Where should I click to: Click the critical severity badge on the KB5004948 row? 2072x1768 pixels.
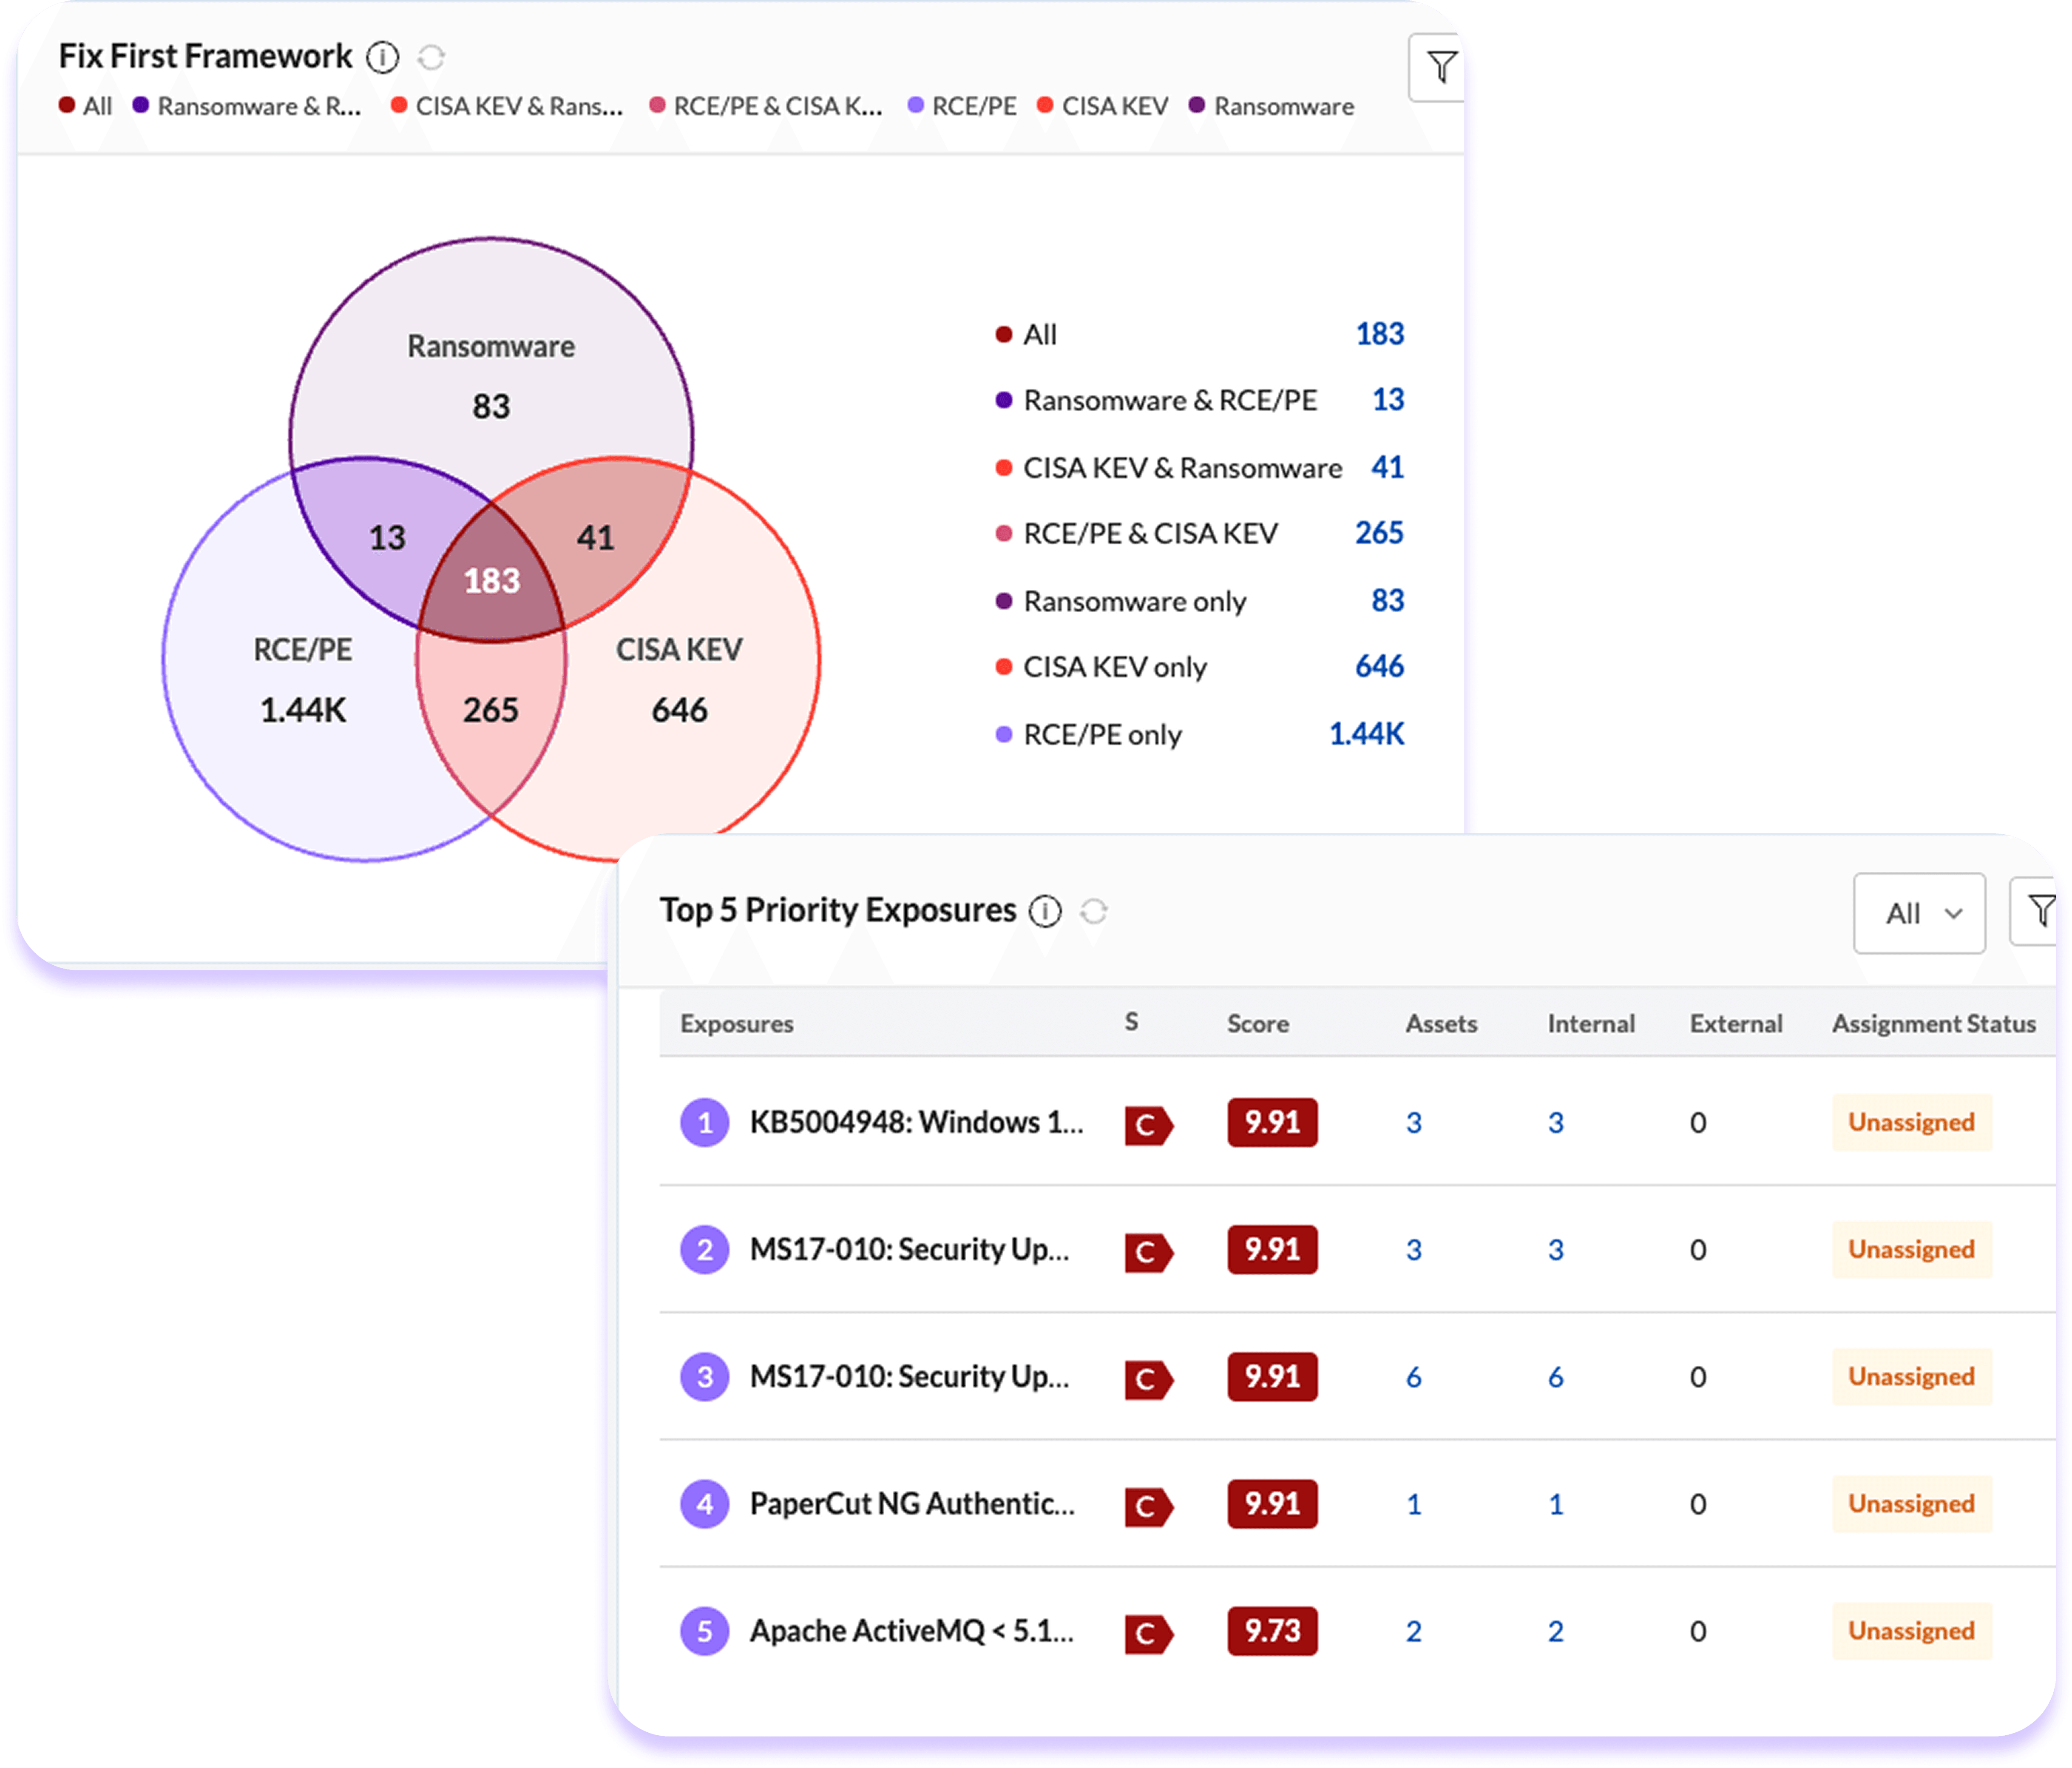1148,1123
